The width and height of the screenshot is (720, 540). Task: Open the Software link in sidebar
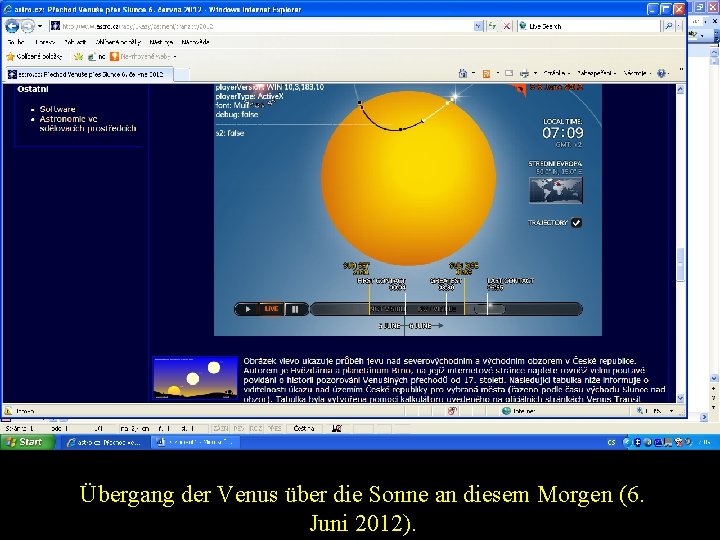pyautogui.click(x=57, y=109)
